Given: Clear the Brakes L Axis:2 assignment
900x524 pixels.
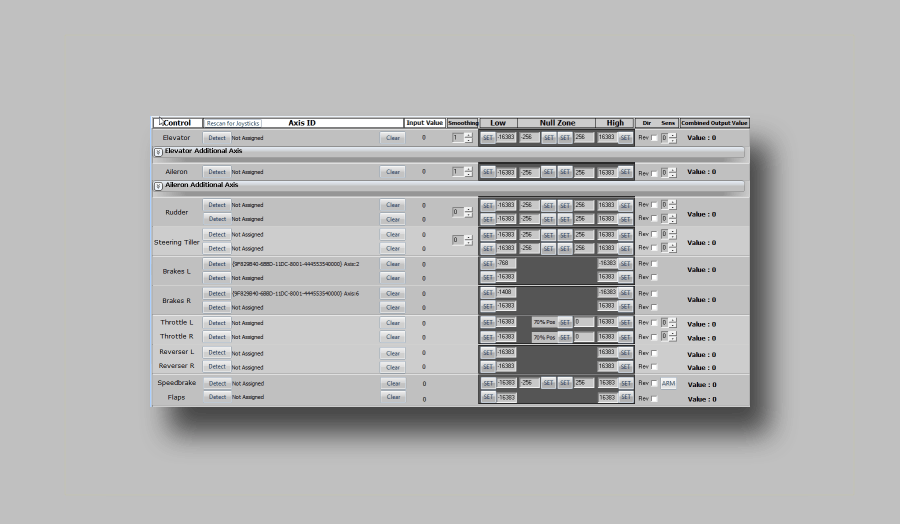Looking at the screenshot, I should [x=393, y=264].
